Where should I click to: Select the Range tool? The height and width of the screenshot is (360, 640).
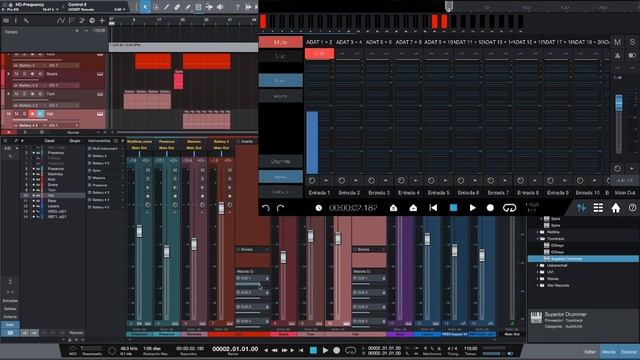(x=156, y=7)
